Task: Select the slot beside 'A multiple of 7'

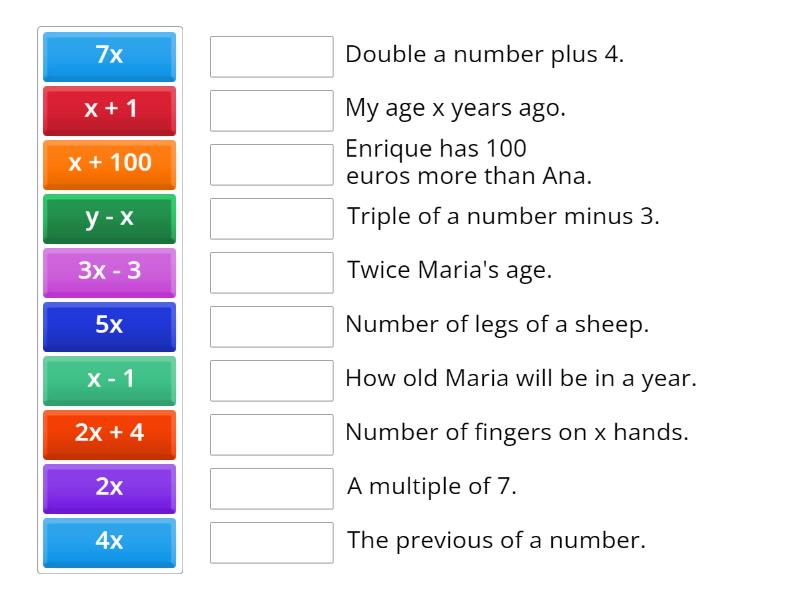Action: pyautogui.click(x=271, y=488)
